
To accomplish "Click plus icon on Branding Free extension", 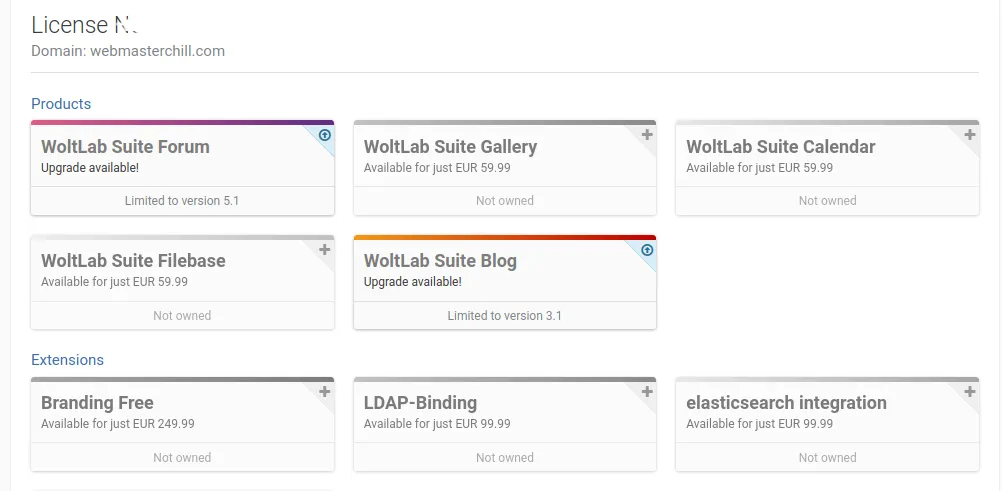I will tap(325, 392).
